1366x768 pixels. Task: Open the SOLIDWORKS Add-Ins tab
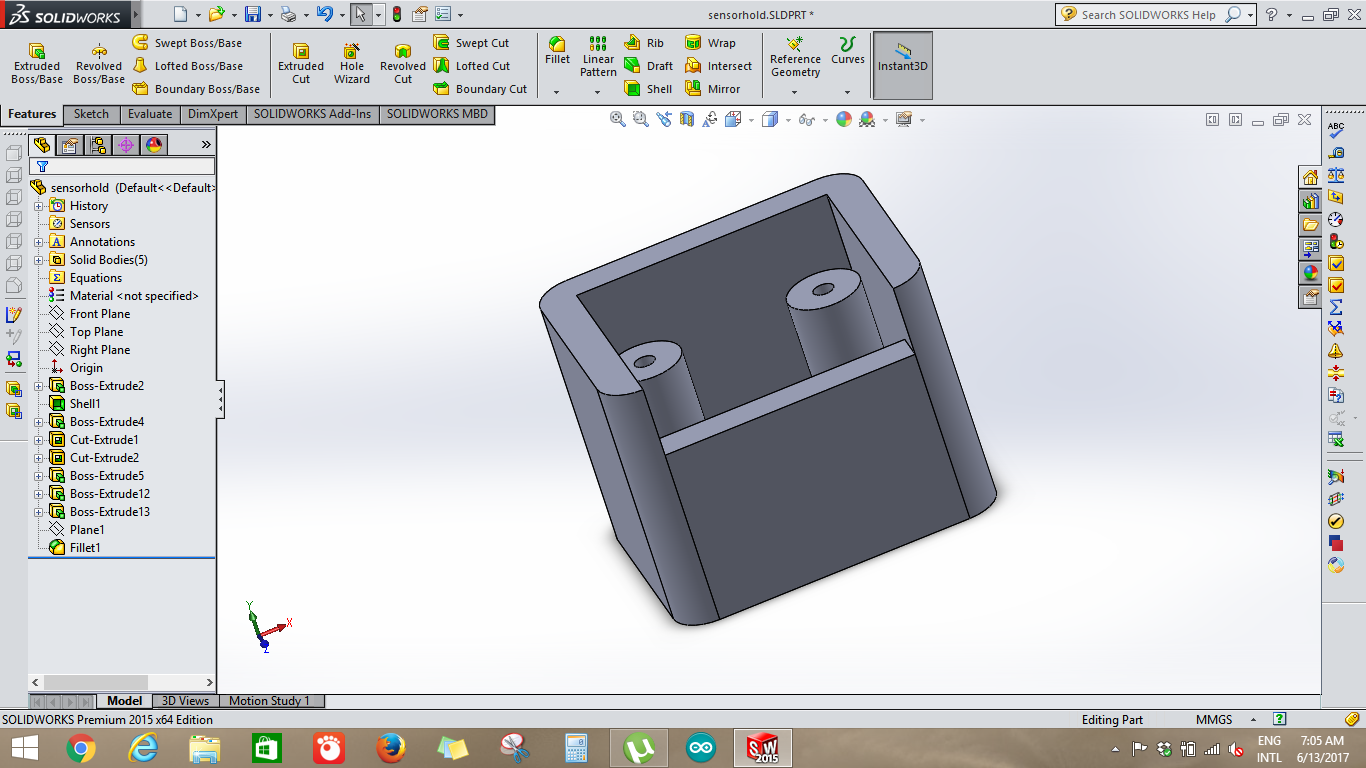tap(312, 114)
